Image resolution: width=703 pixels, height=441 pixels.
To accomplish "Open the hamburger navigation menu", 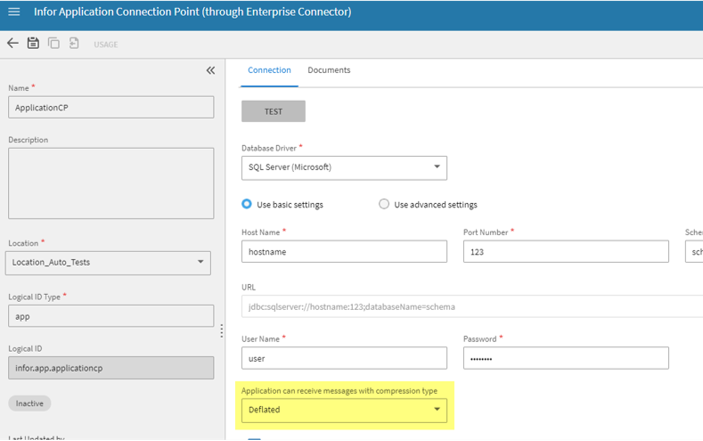I will click(14, 14).
